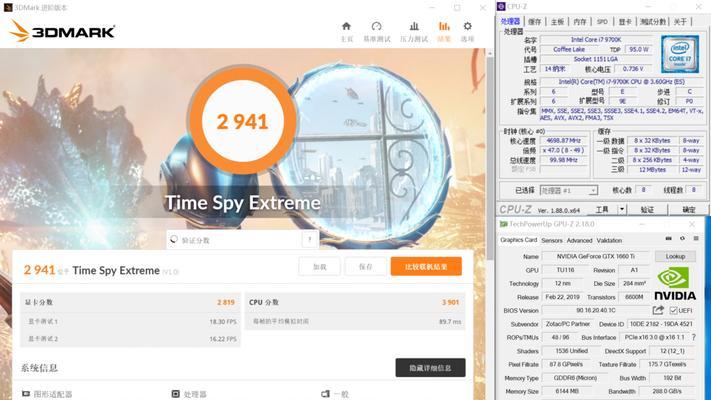Click the GPU-Z refresh icon

point(682,239)
